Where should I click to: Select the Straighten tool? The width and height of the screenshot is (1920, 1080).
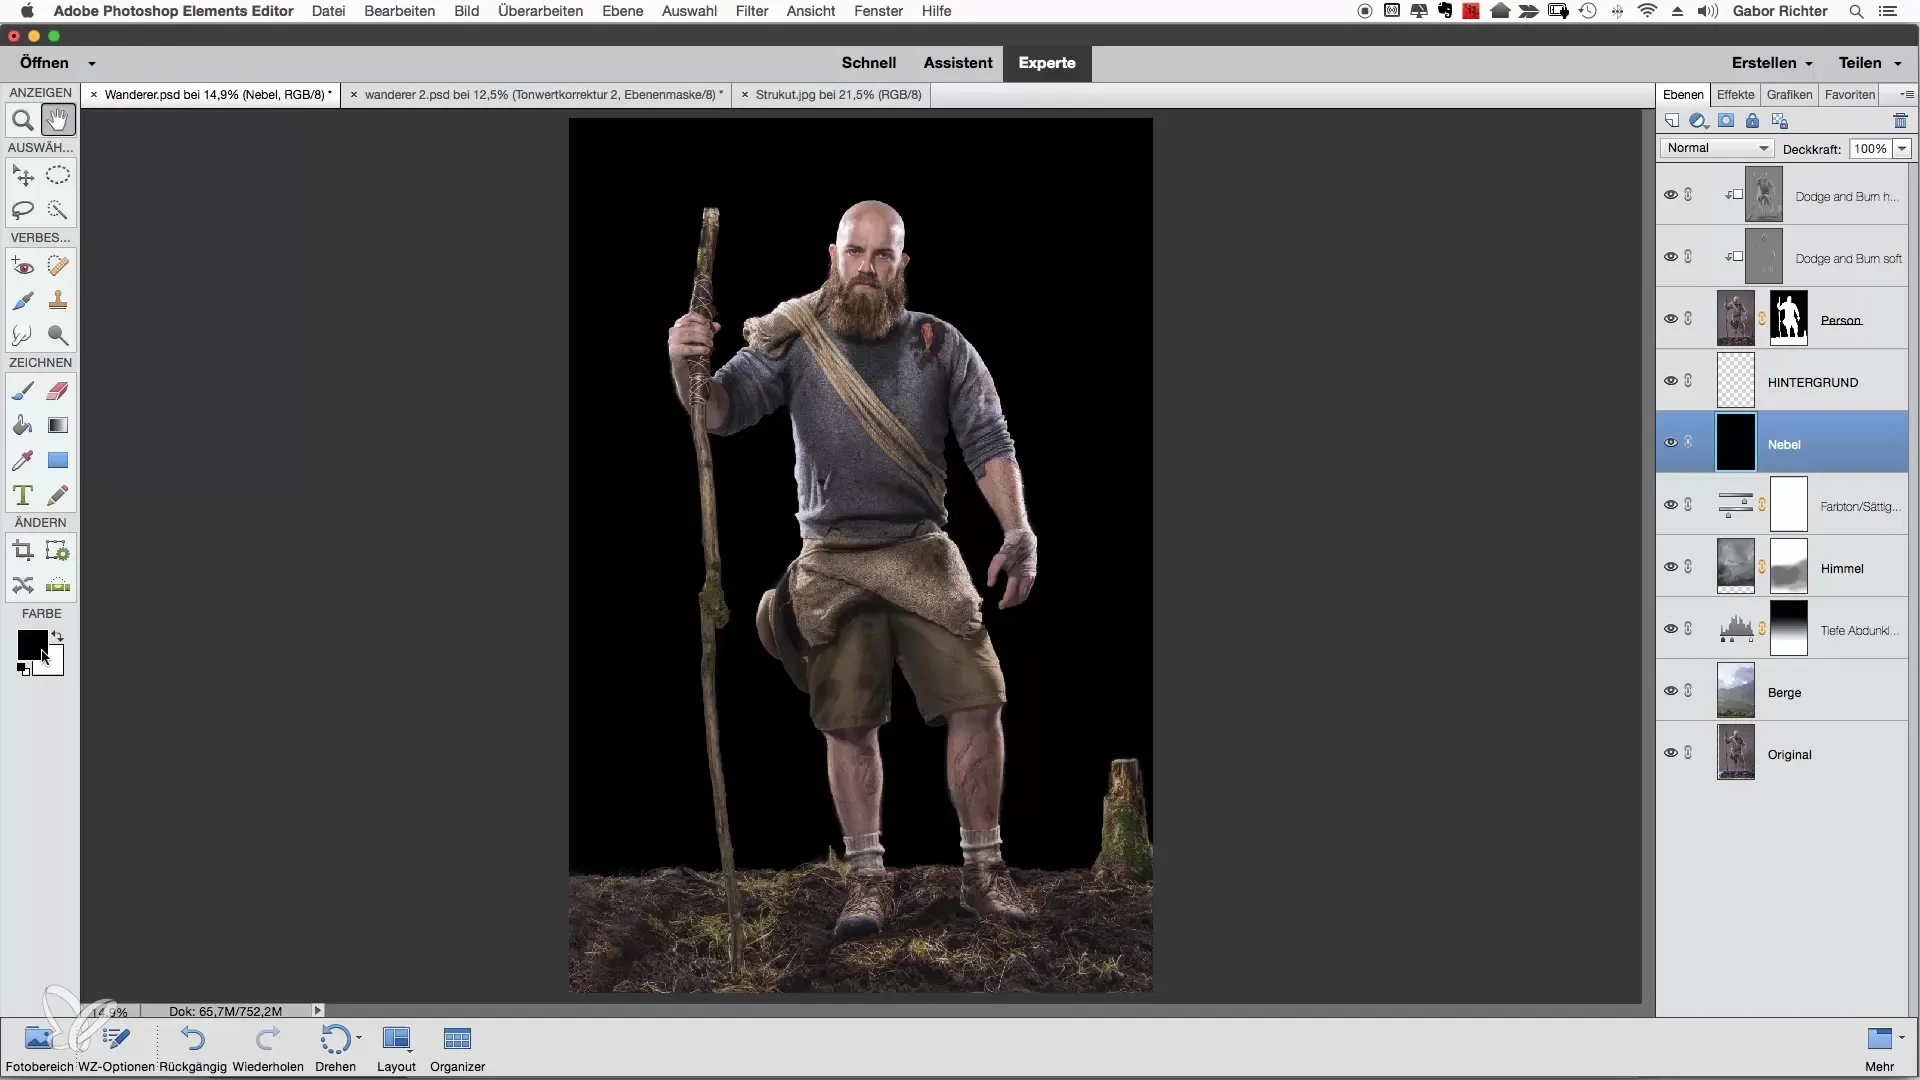tap(58, 585)
